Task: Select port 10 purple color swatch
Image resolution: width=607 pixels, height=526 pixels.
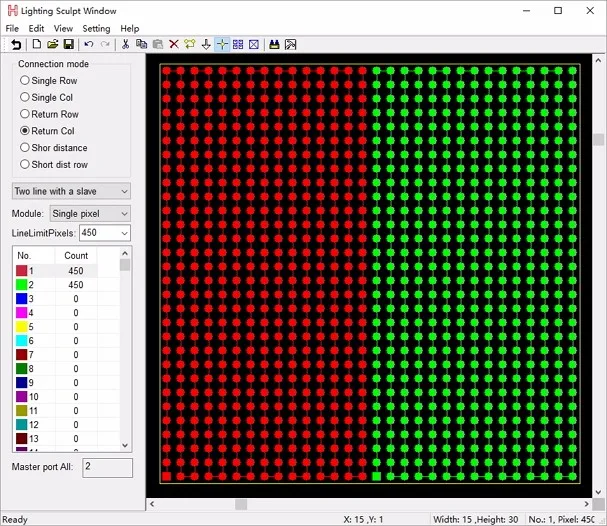Action: [x=21, y=396]
